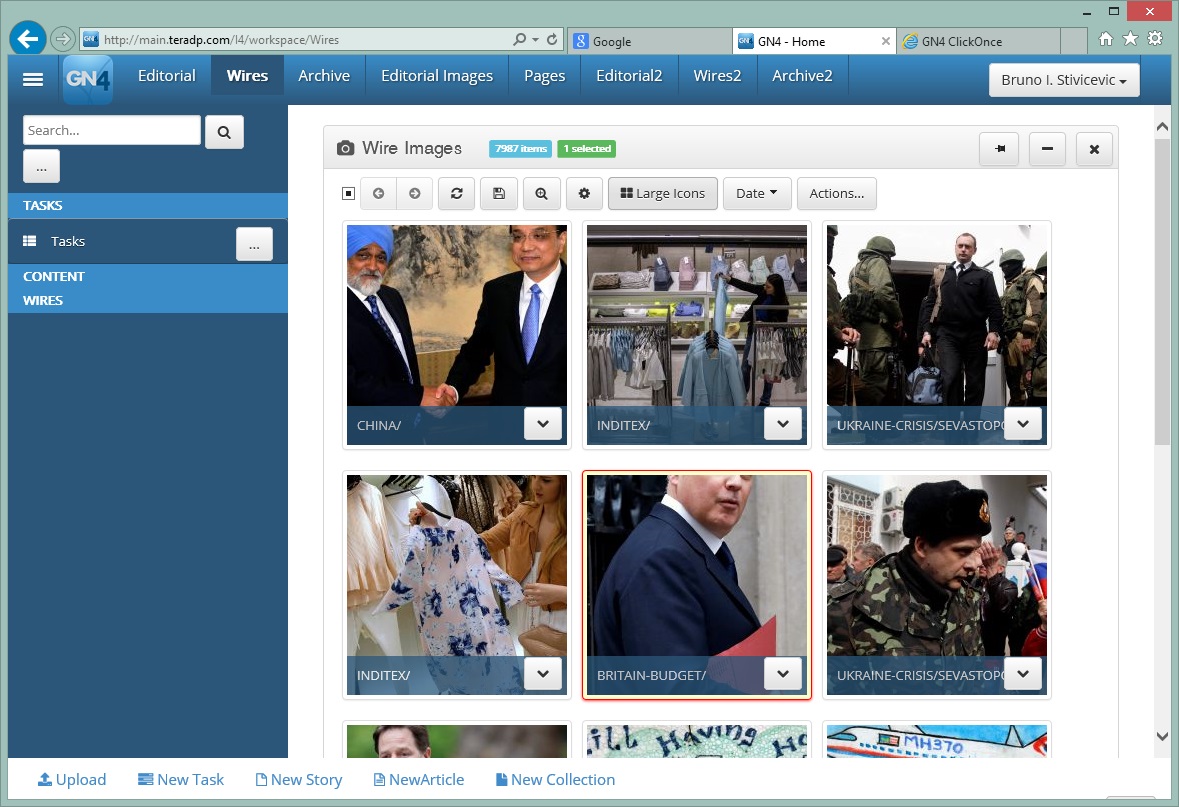Open the Bruno I. Stivicevic user menu
Image resolution: width=1179 pixels, height=807 pixels.
(x=1064, y=80)
